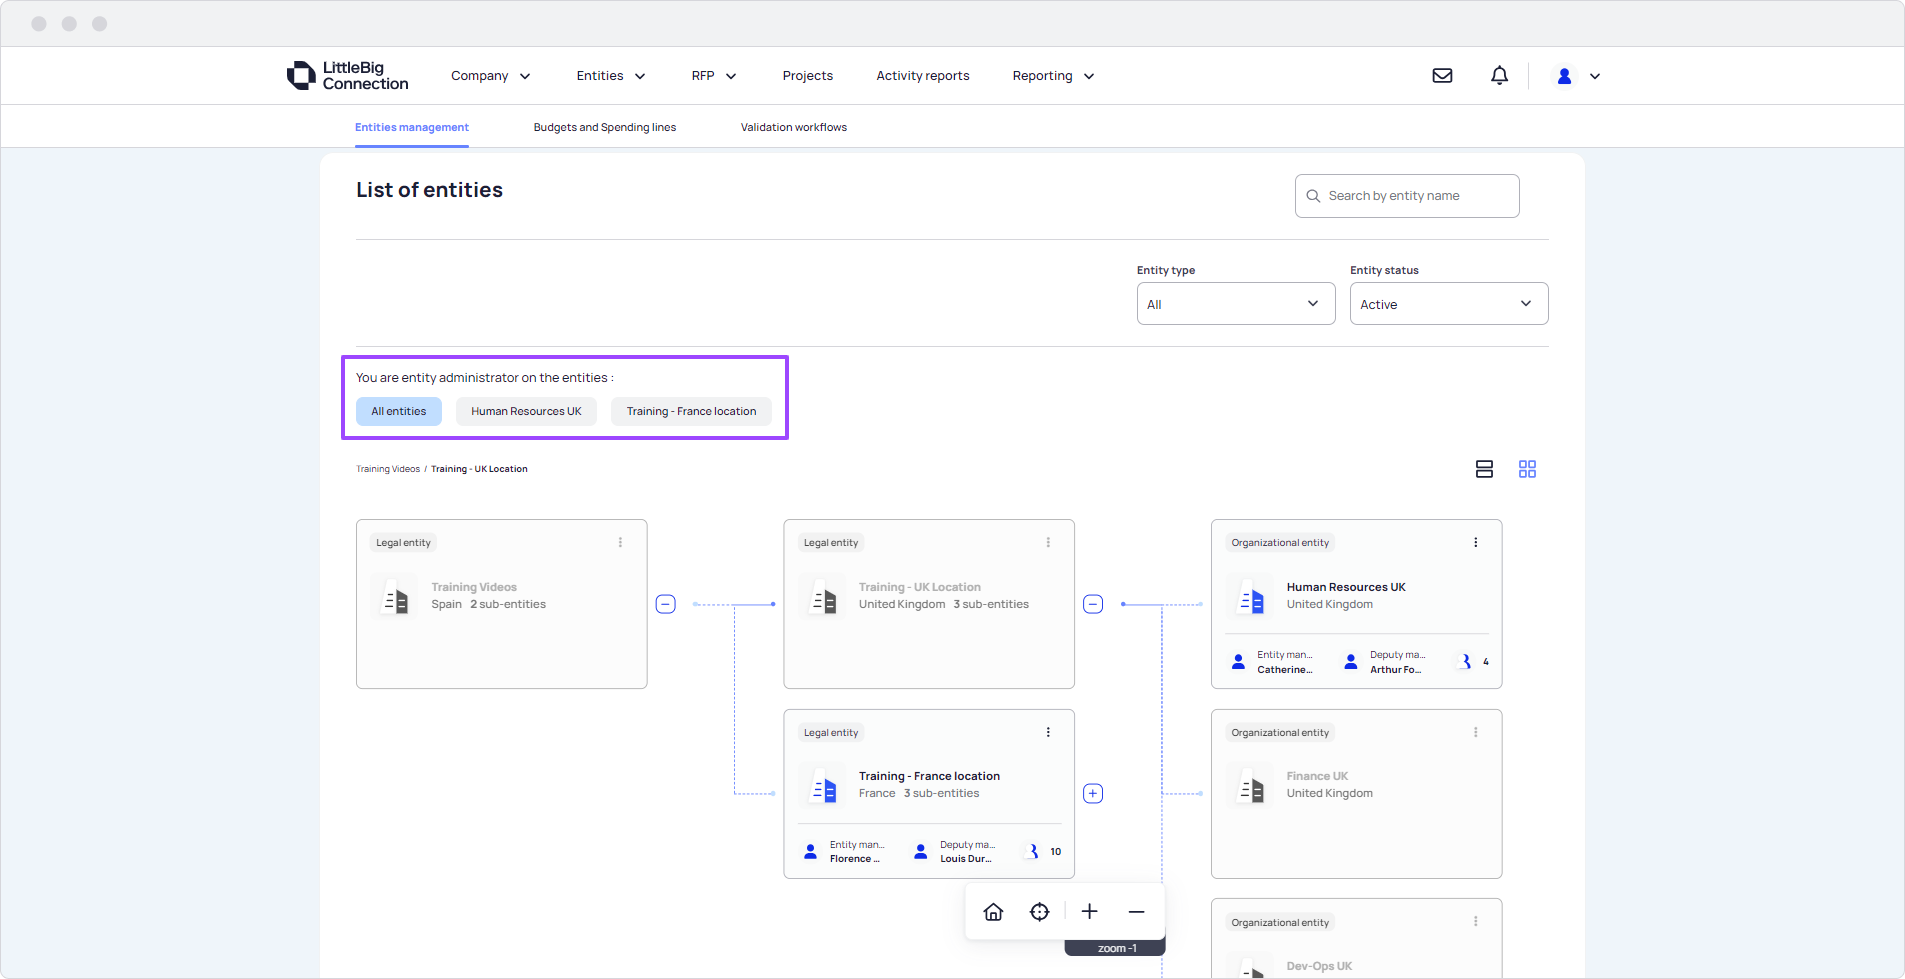1905x979 pixels.
Task: Open the user profile avatar
Action: [x=1564, y=76]
